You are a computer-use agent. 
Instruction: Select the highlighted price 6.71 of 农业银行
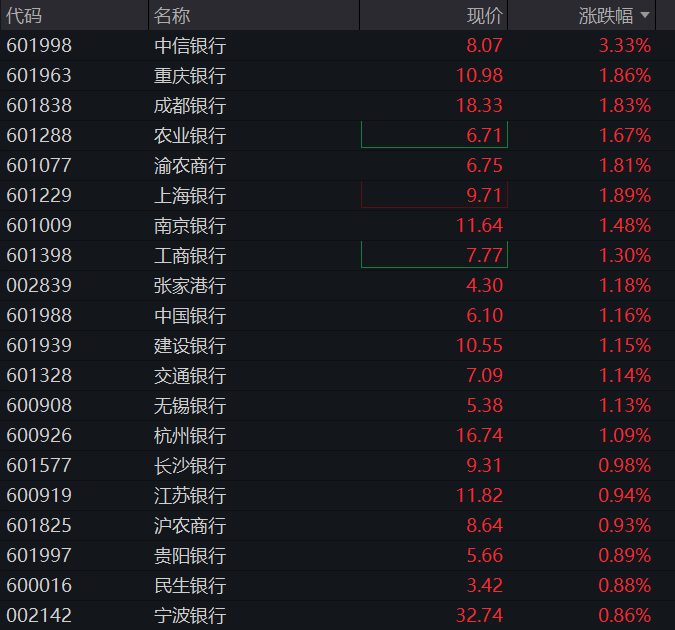[434, 135]
